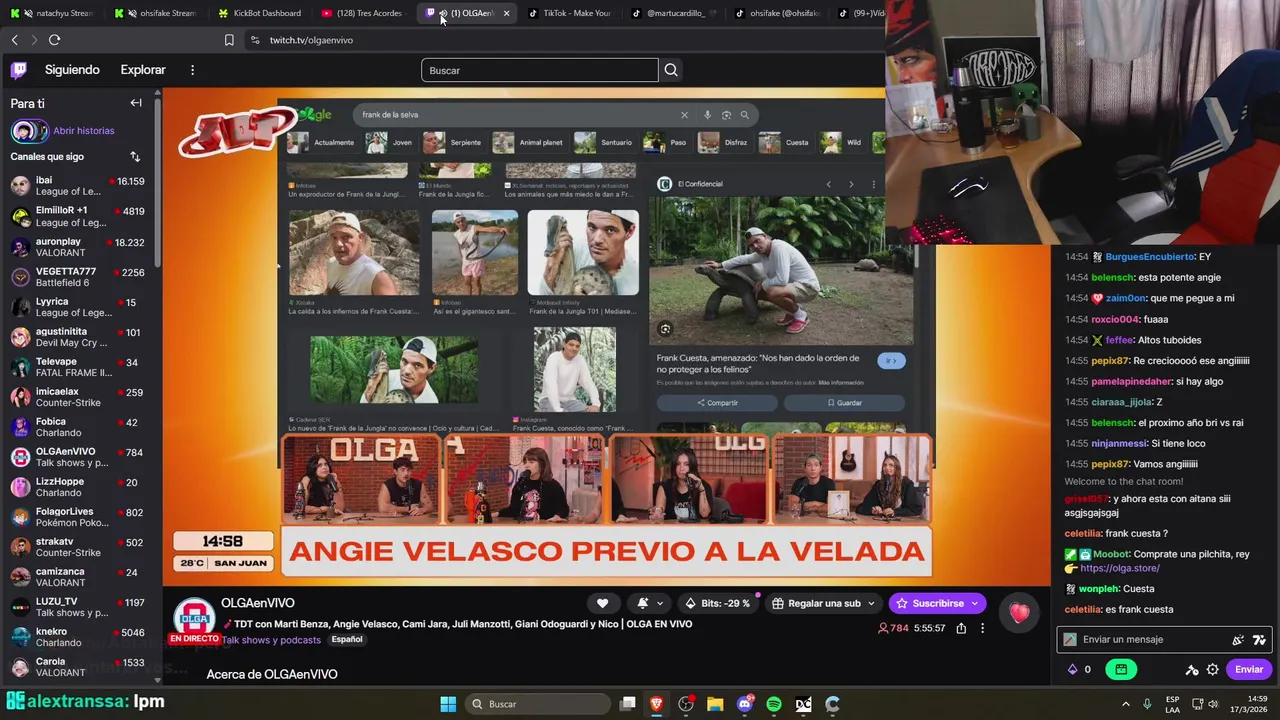Screen dimensions: 1280x720
Task: Open the chat emote picker icon
Action: click(1238, 640)
